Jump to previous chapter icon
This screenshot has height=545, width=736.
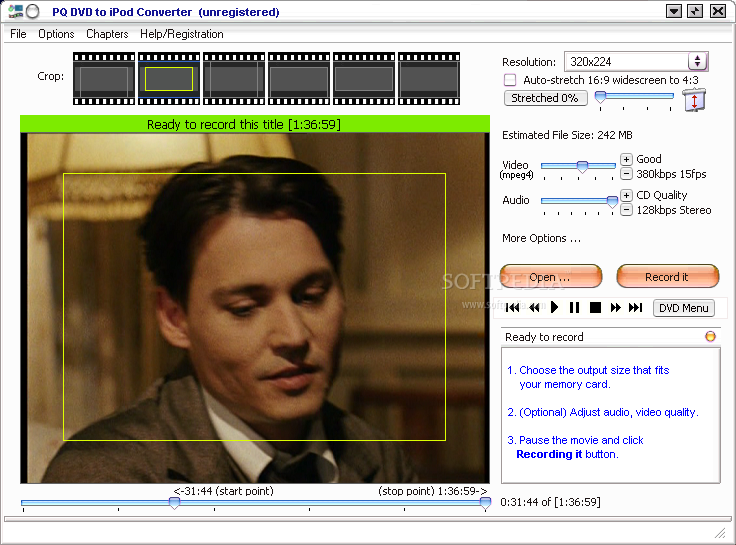(512, 307)
